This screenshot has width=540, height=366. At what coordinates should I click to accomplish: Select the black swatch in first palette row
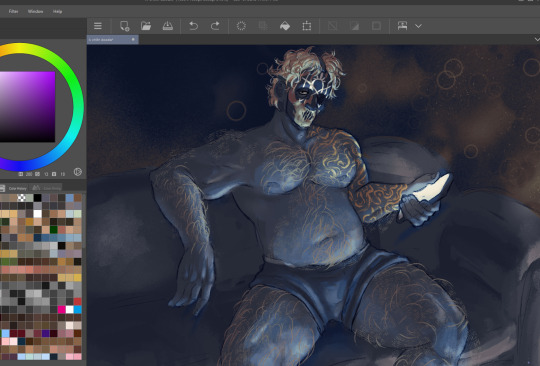(38, 198)
